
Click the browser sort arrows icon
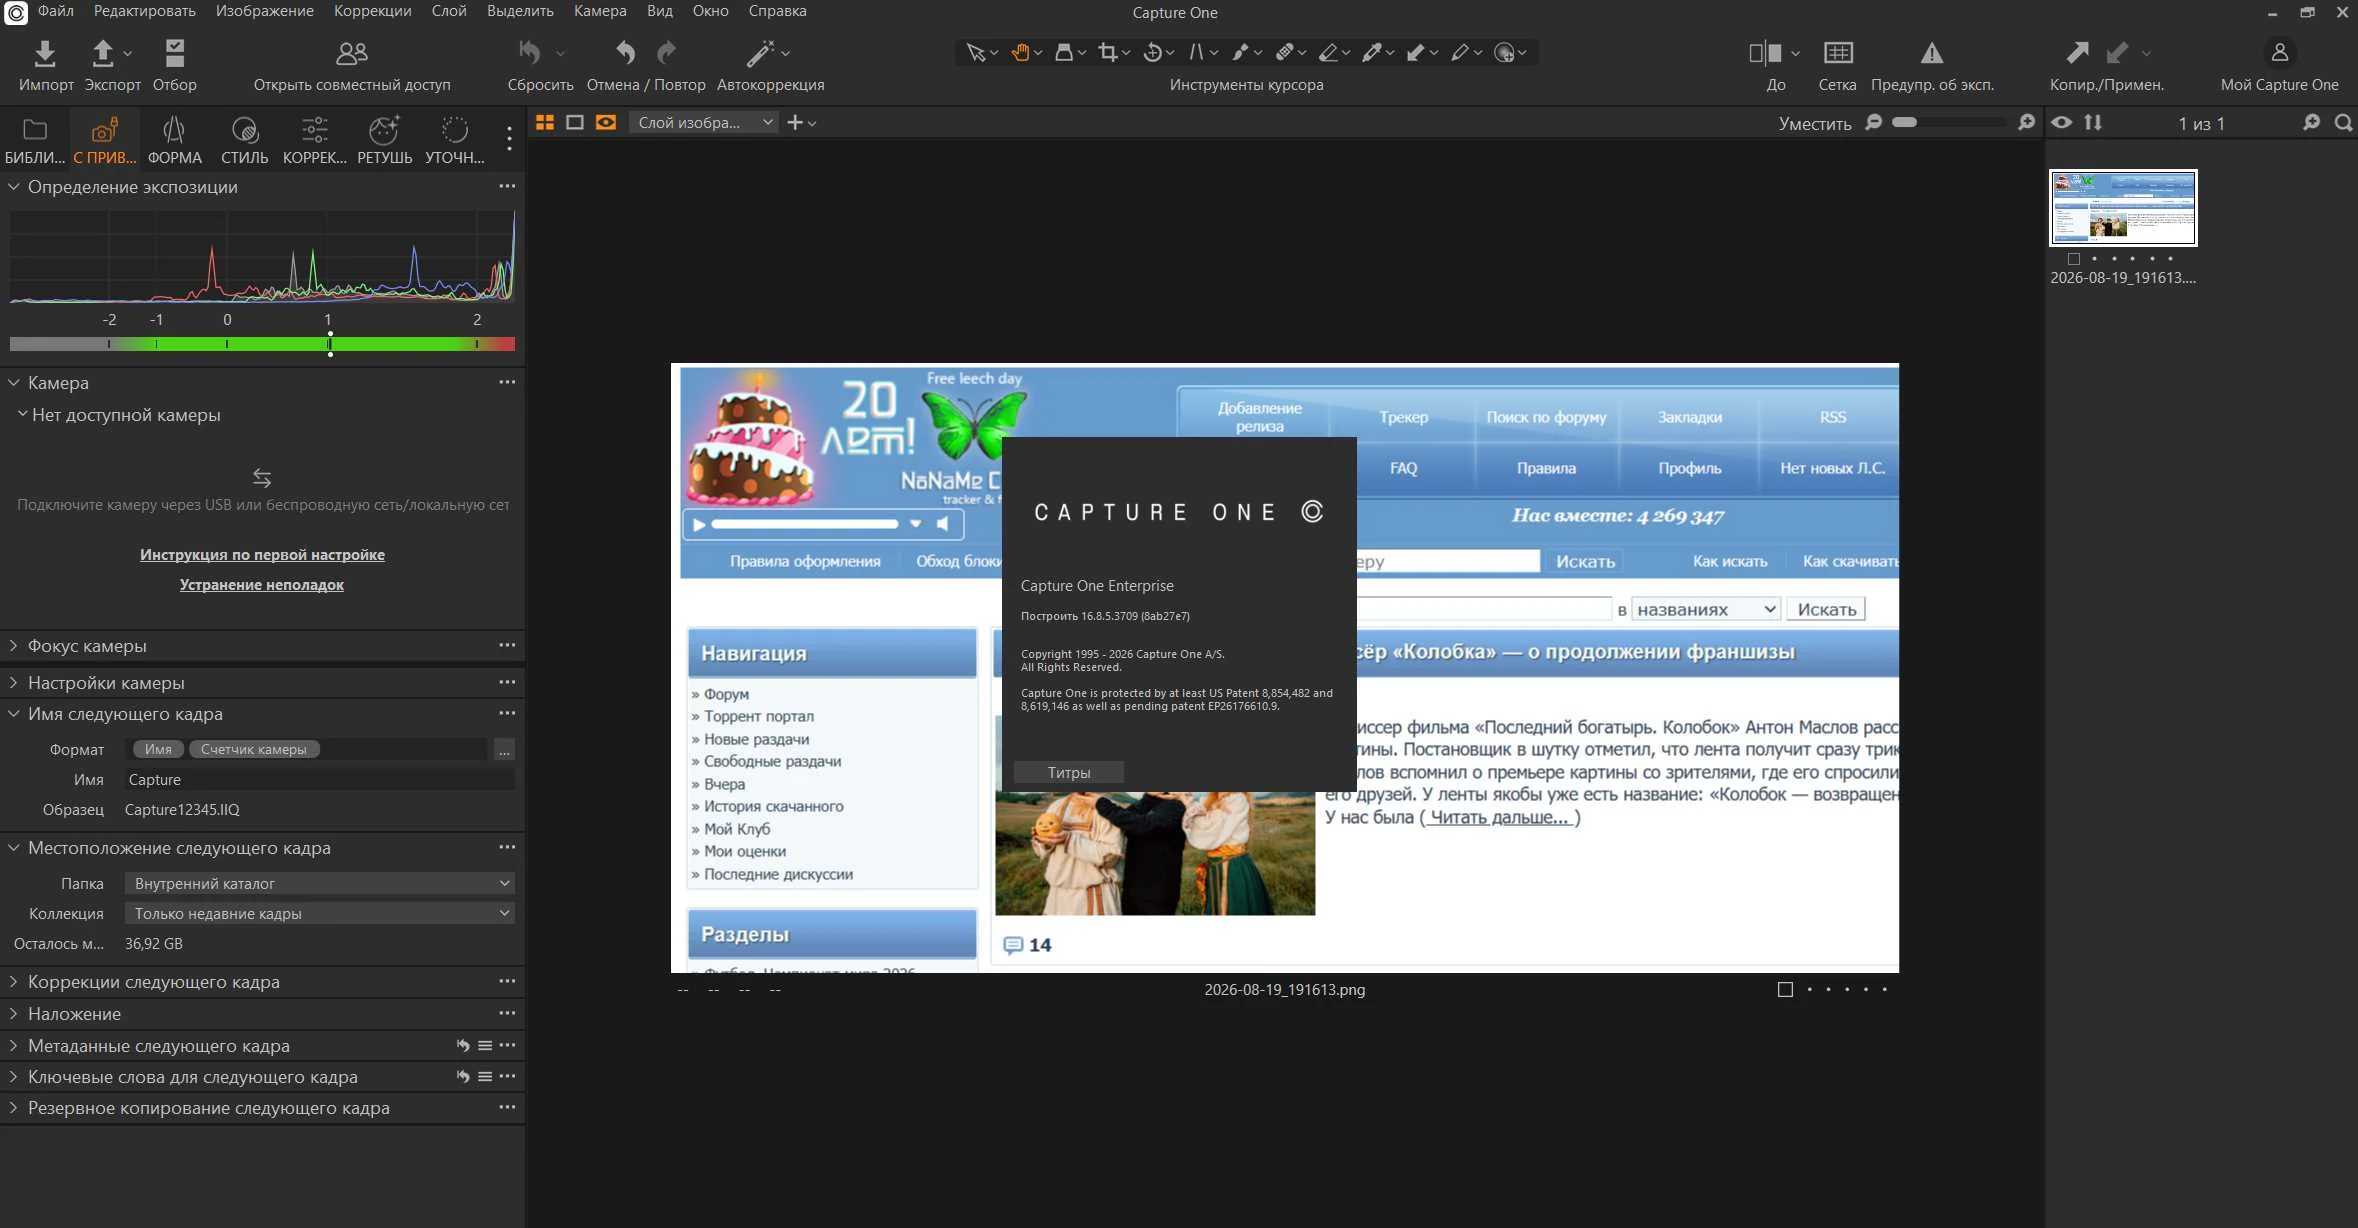click(x=2093, y=122)
